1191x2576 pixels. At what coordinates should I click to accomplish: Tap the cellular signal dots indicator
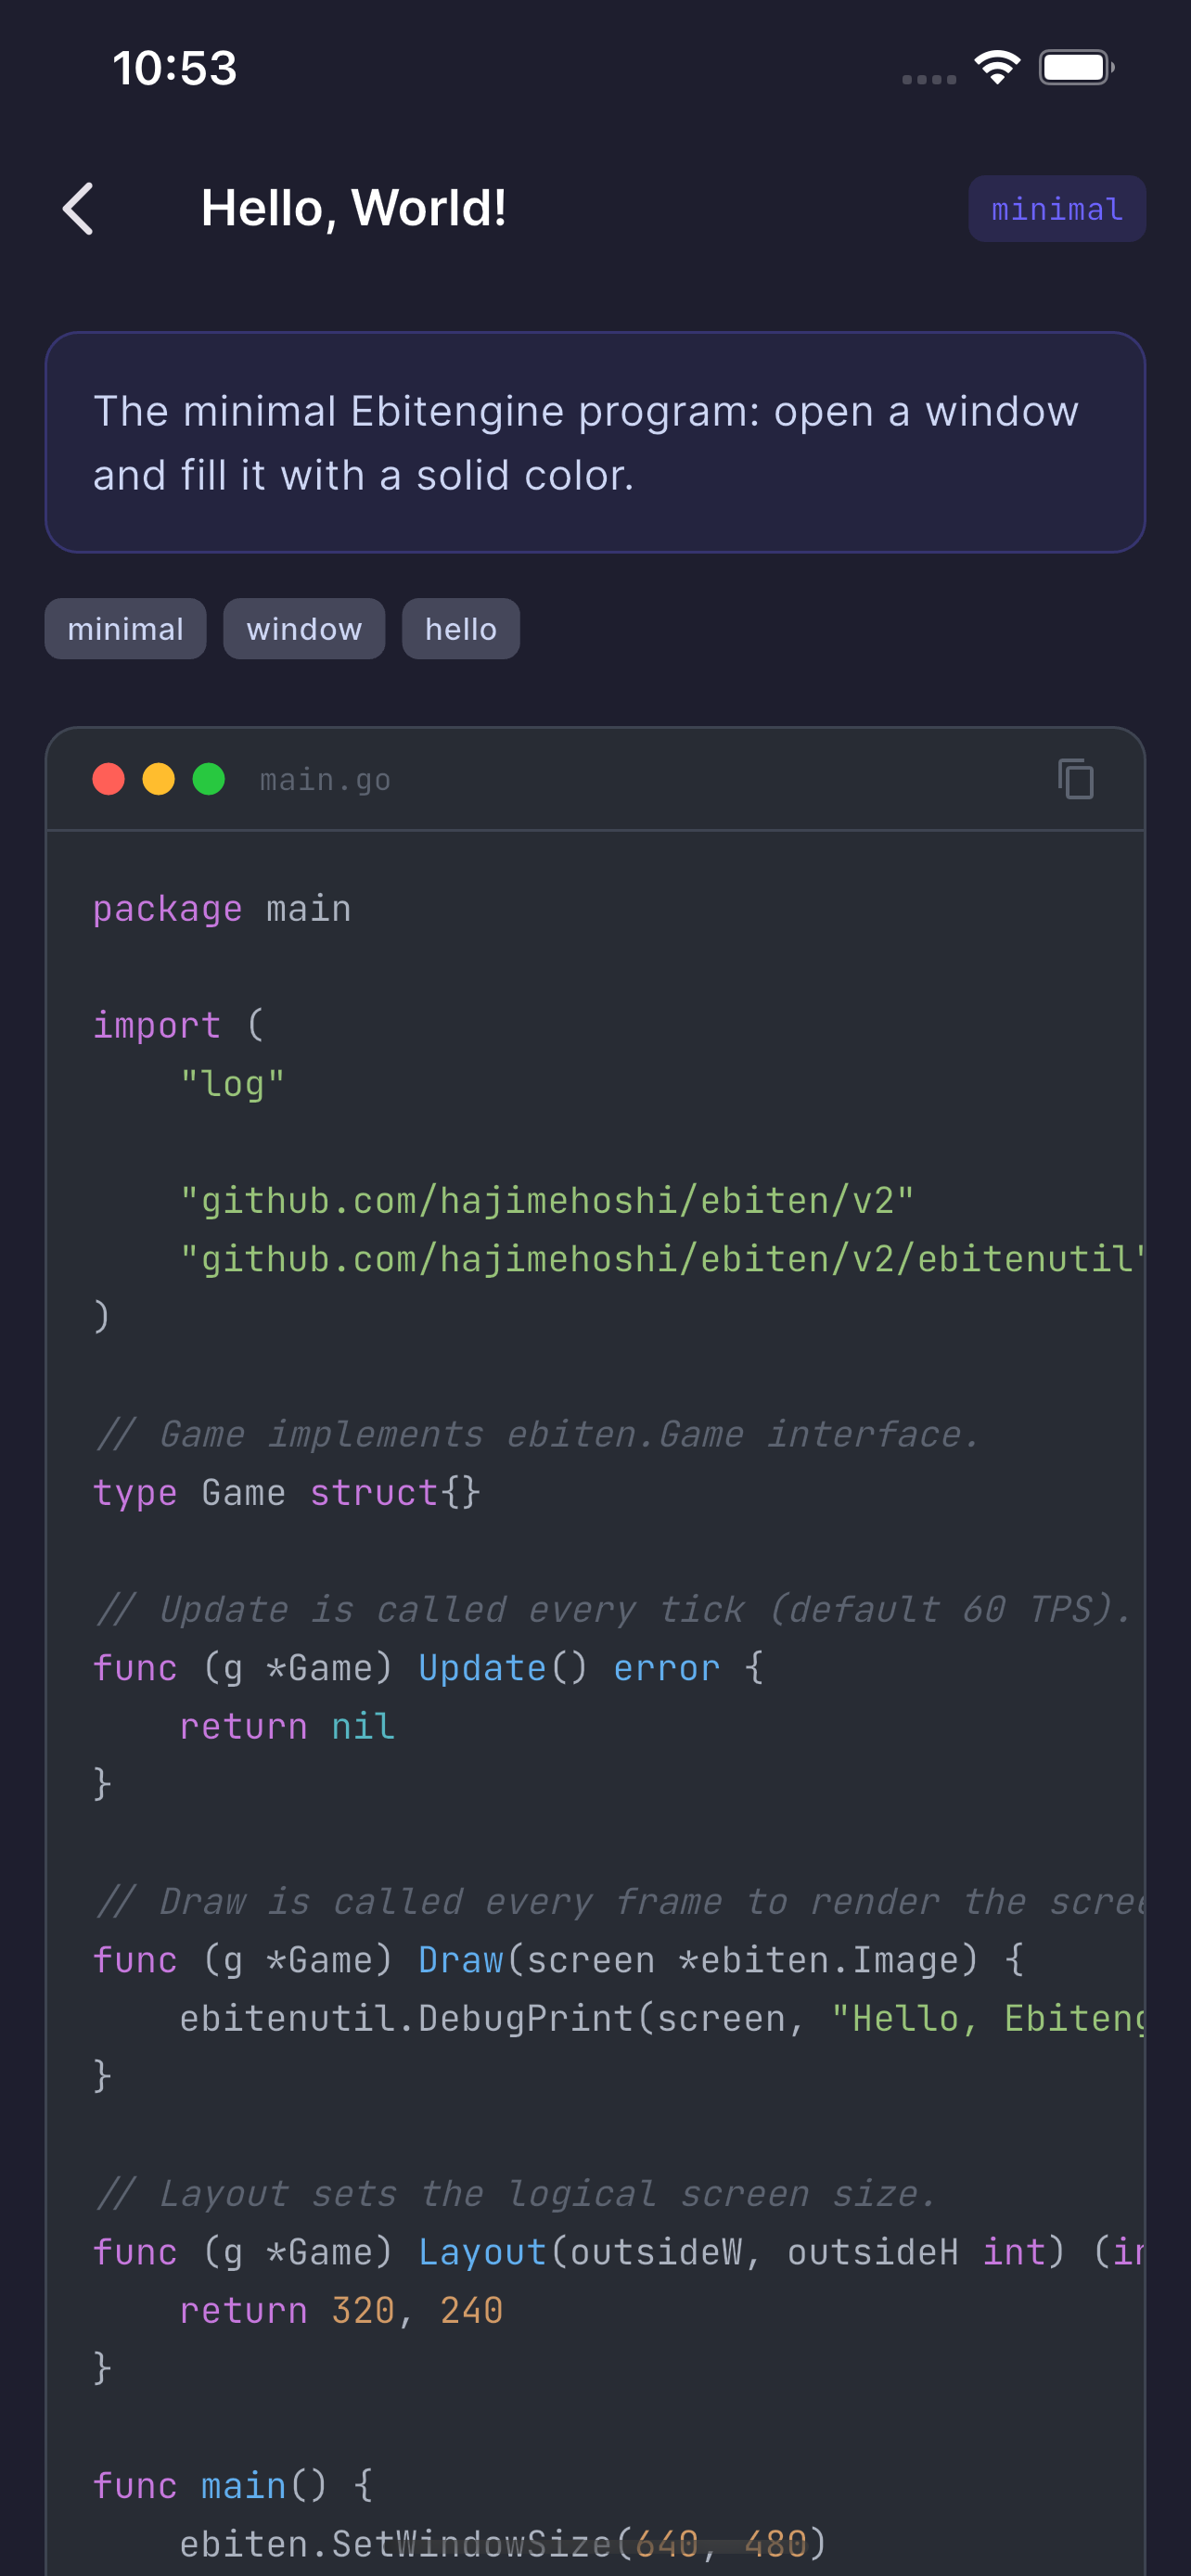(929, 79)
